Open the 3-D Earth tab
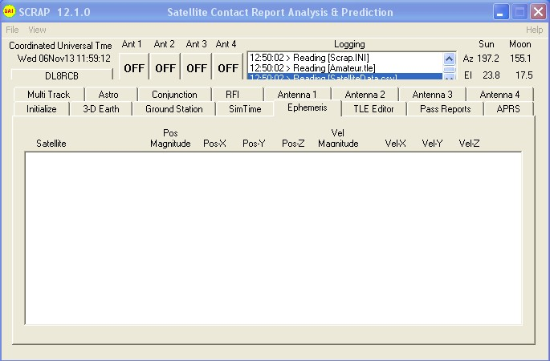550x361 pixels. coord(101,109)
